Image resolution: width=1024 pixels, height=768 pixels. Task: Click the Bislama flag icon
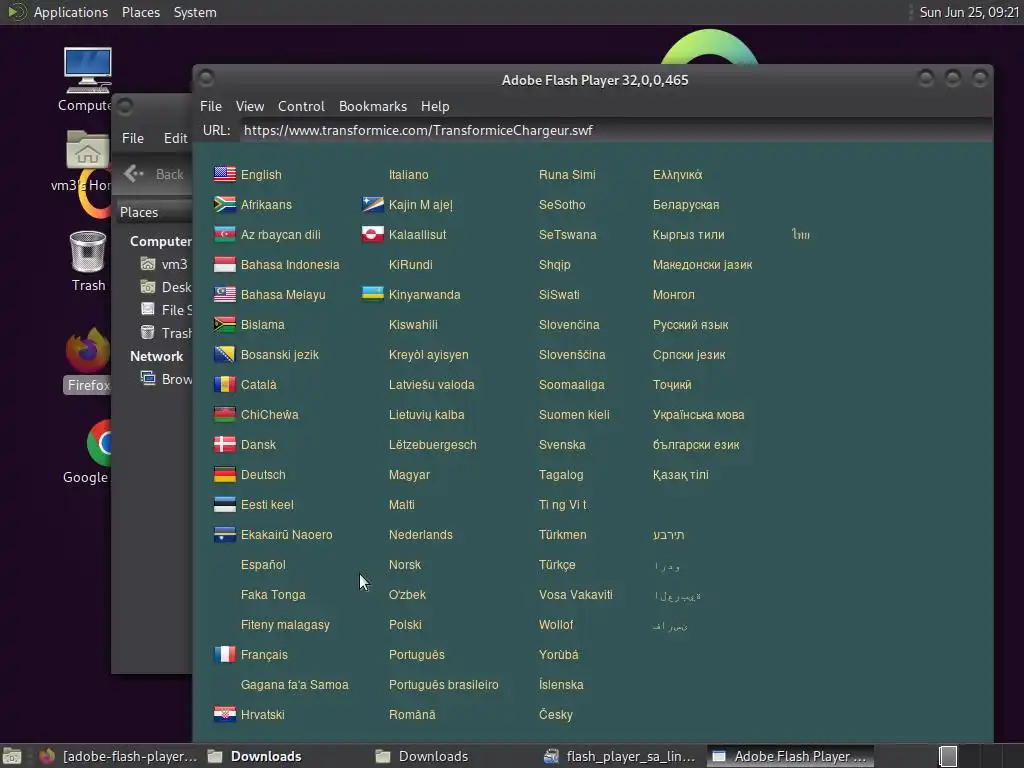225,325
